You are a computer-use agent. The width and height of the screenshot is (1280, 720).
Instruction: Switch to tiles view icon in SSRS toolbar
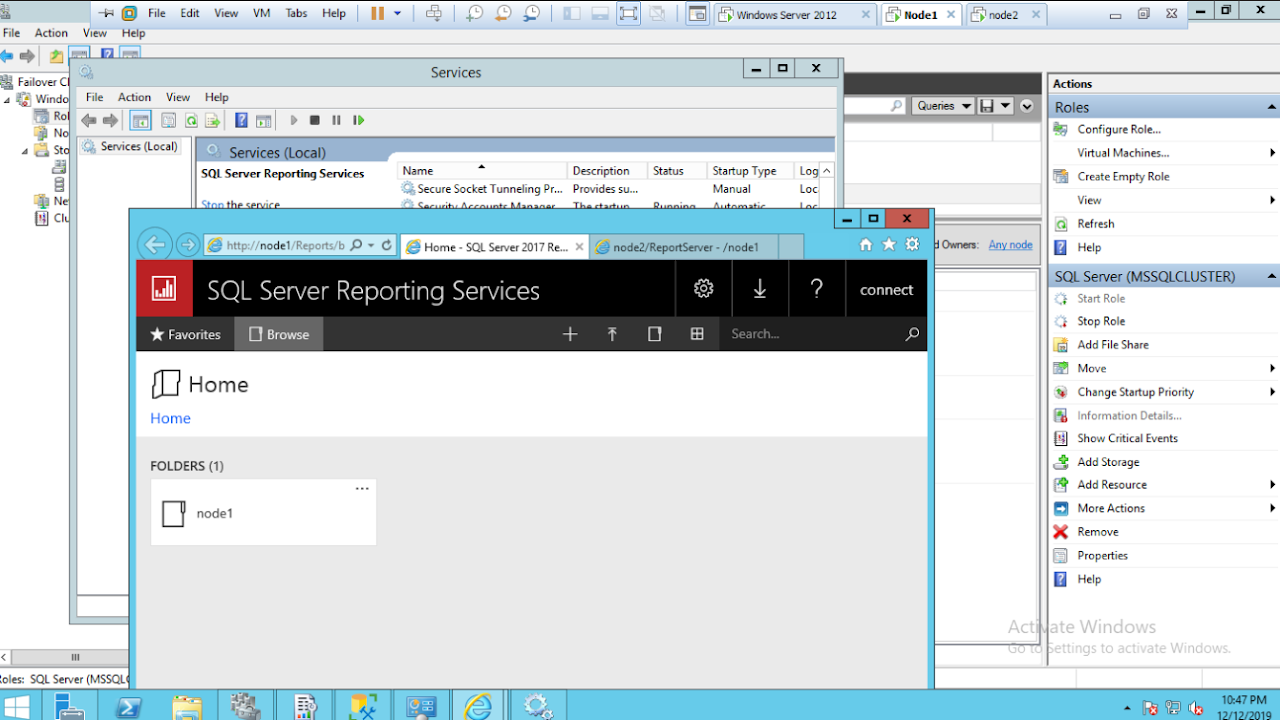(x=697, y=334)
